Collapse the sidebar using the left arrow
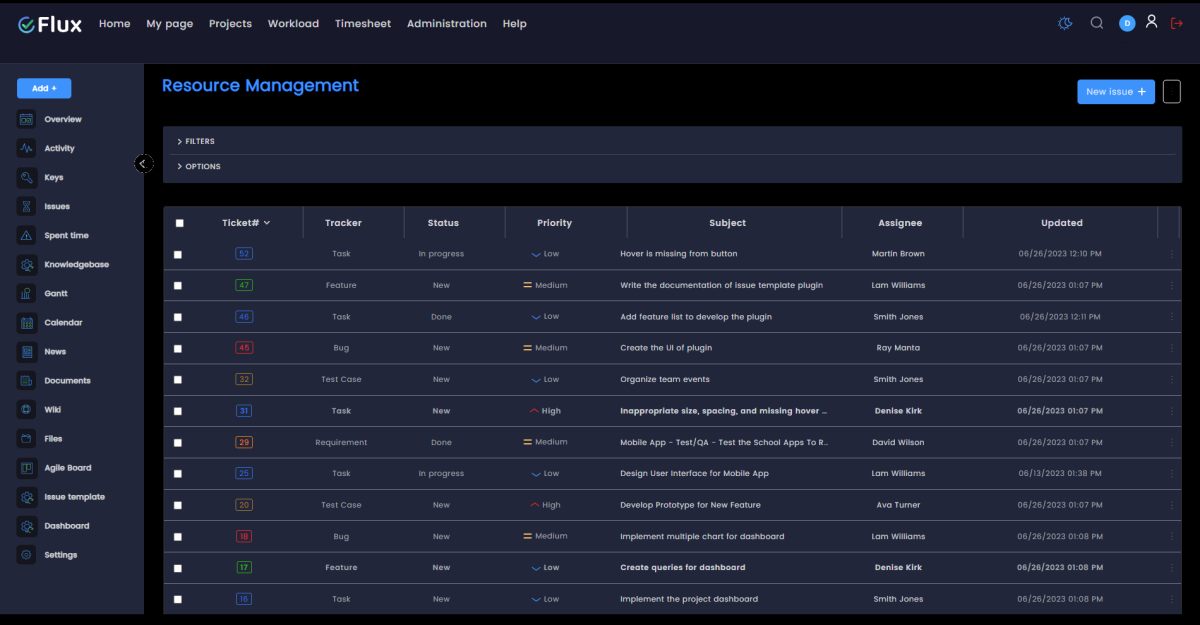The image size is (1200, 625). [143, 162]
